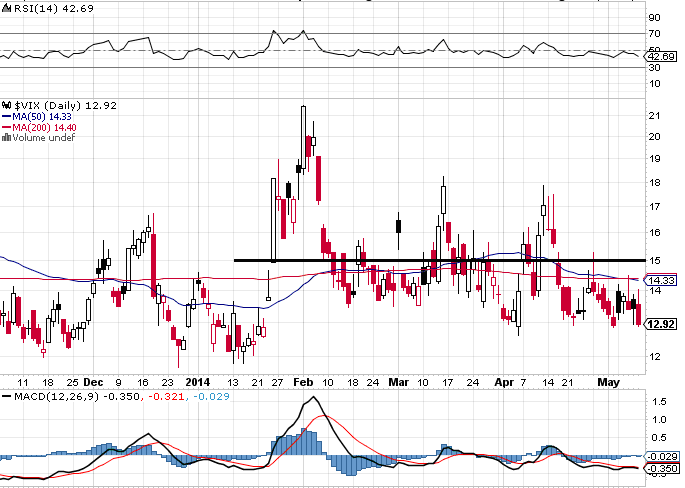The width and height of the screenshot is (685, 488).
Task: Click the 27 date label before Feb
Action: pyautogui.click(x=277, y=383)
